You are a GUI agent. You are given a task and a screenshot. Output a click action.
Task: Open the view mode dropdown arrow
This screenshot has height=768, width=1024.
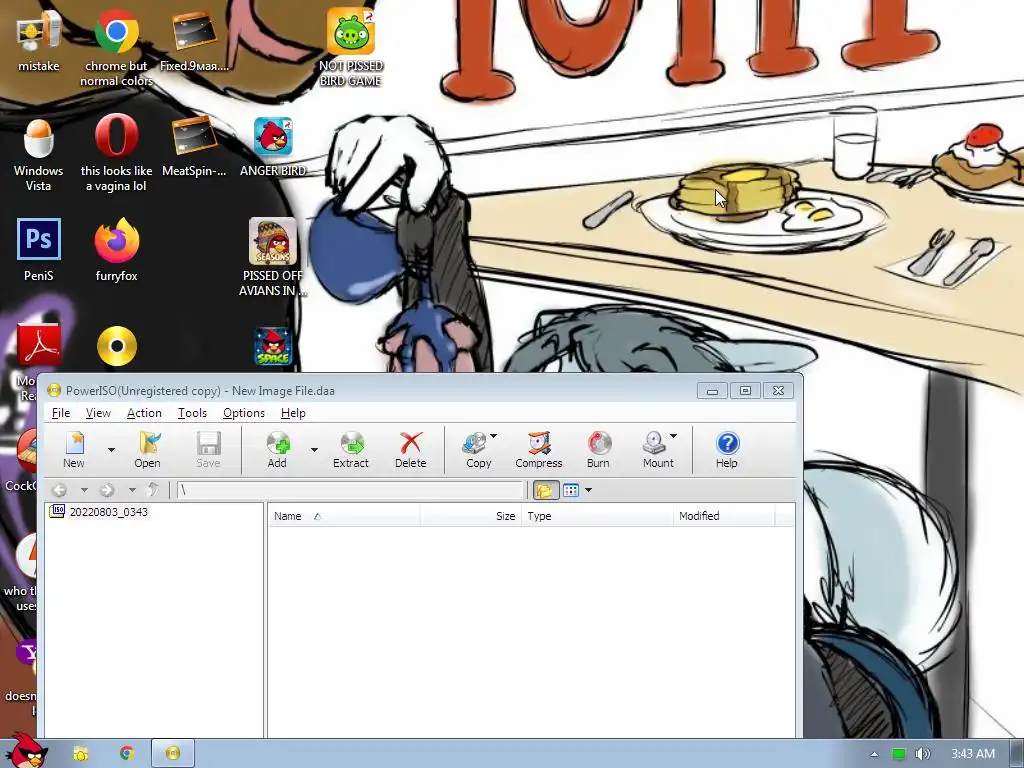point(588,490)
